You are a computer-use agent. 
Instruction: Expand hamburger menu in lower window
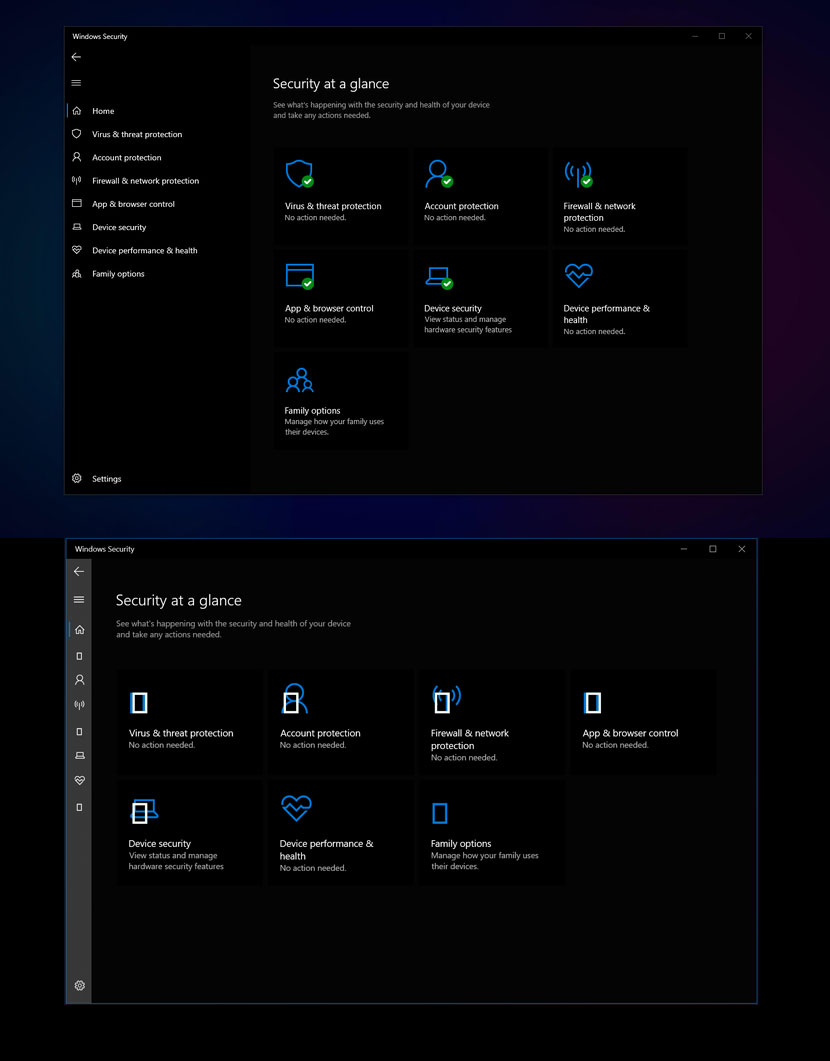pos(79,600)
